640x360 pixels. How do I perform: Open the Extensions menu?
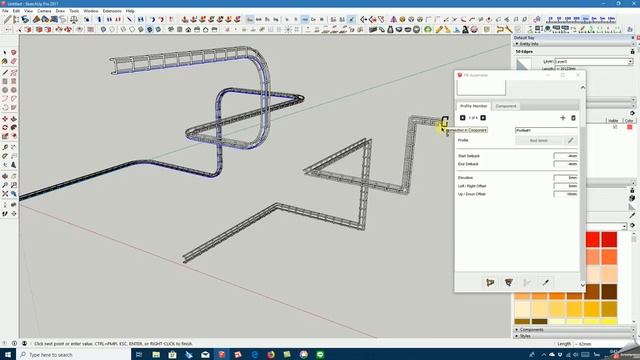click(112, 11)
